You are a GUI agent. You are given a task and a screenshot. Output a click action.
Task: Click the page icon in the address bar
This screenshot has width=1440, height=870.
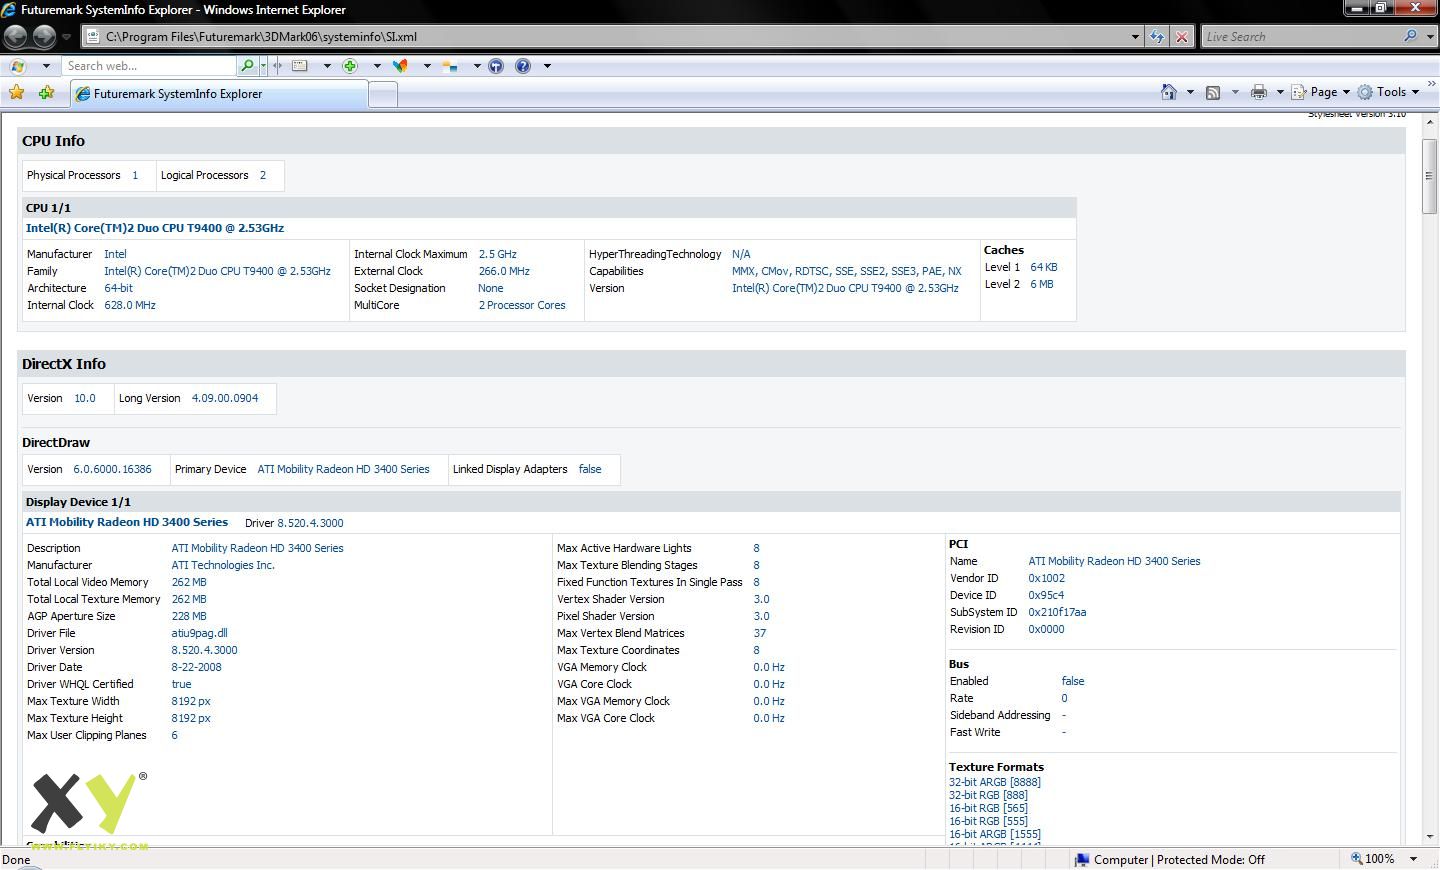point(93,37)
